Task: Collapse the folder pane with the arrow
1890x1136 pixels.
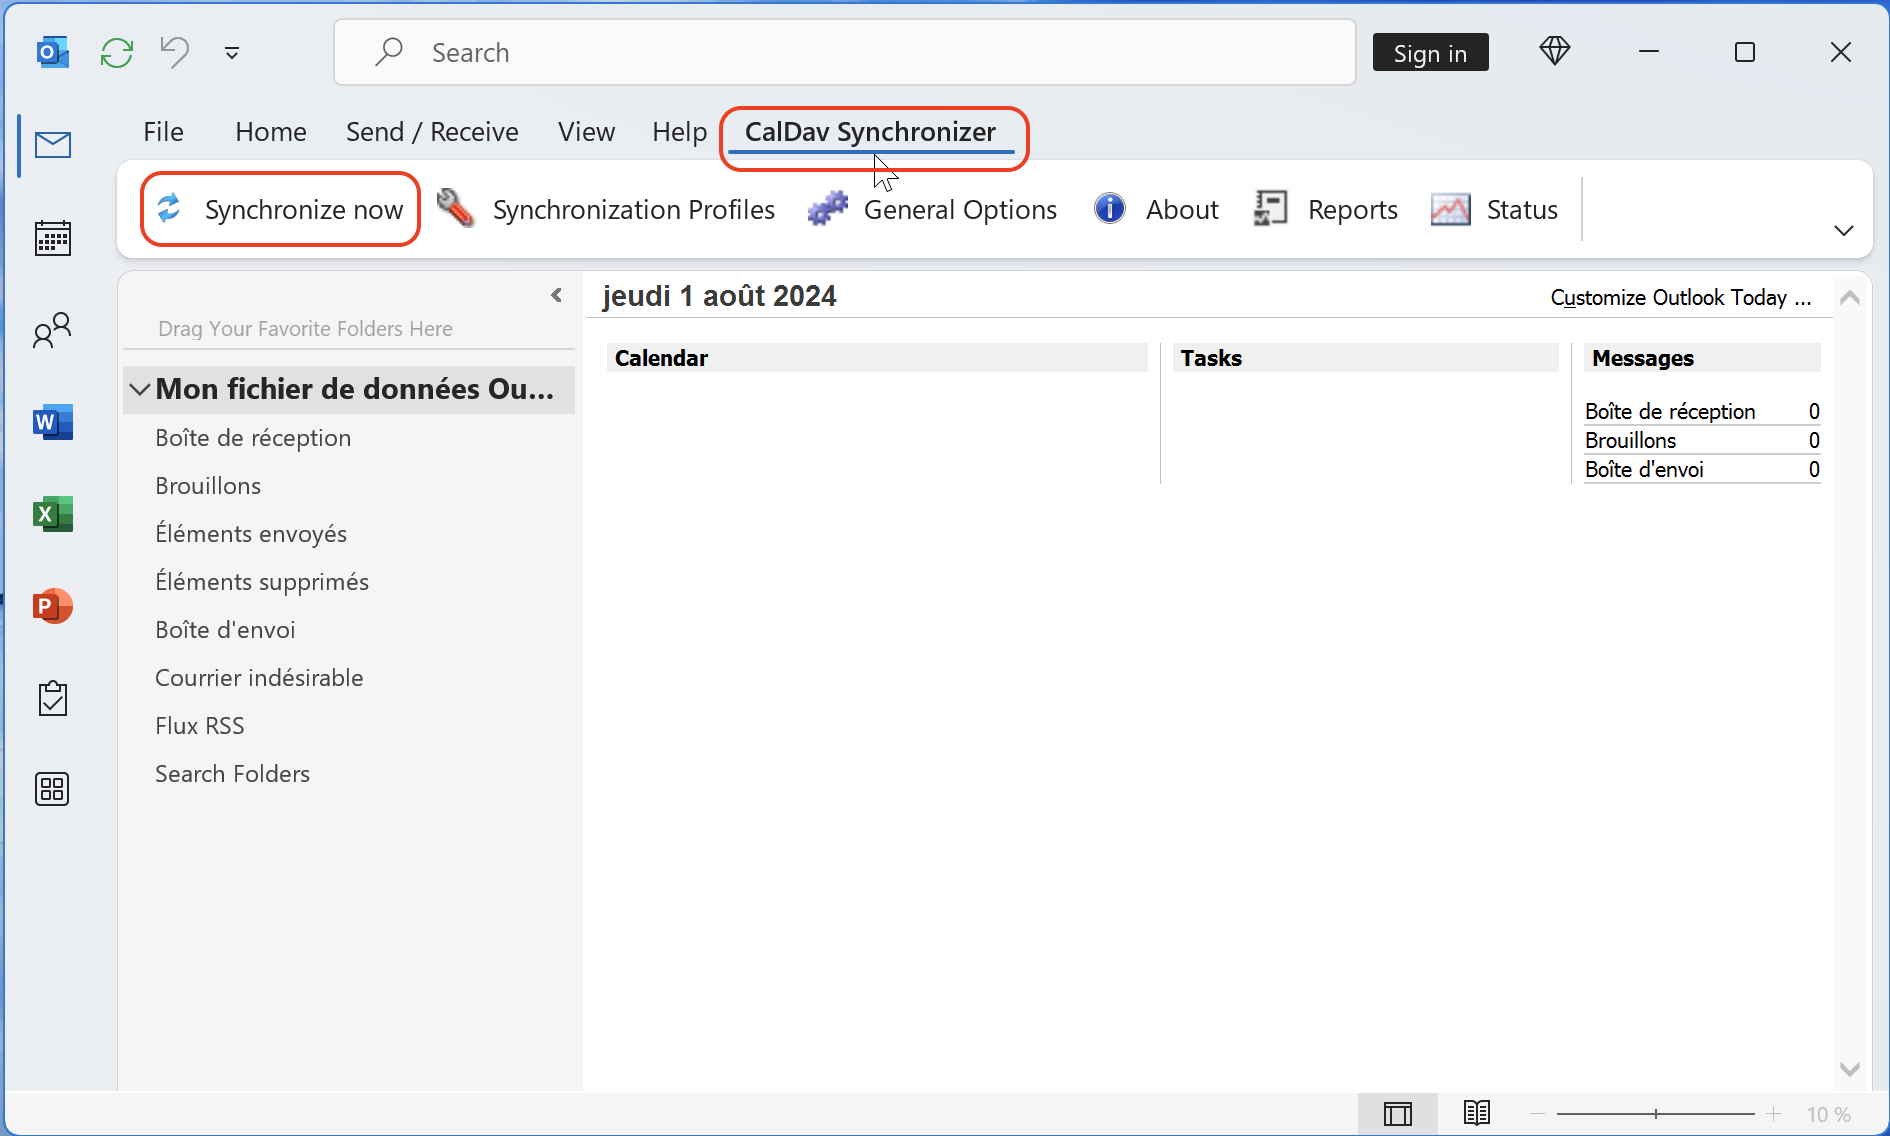Action: [557, 295]
